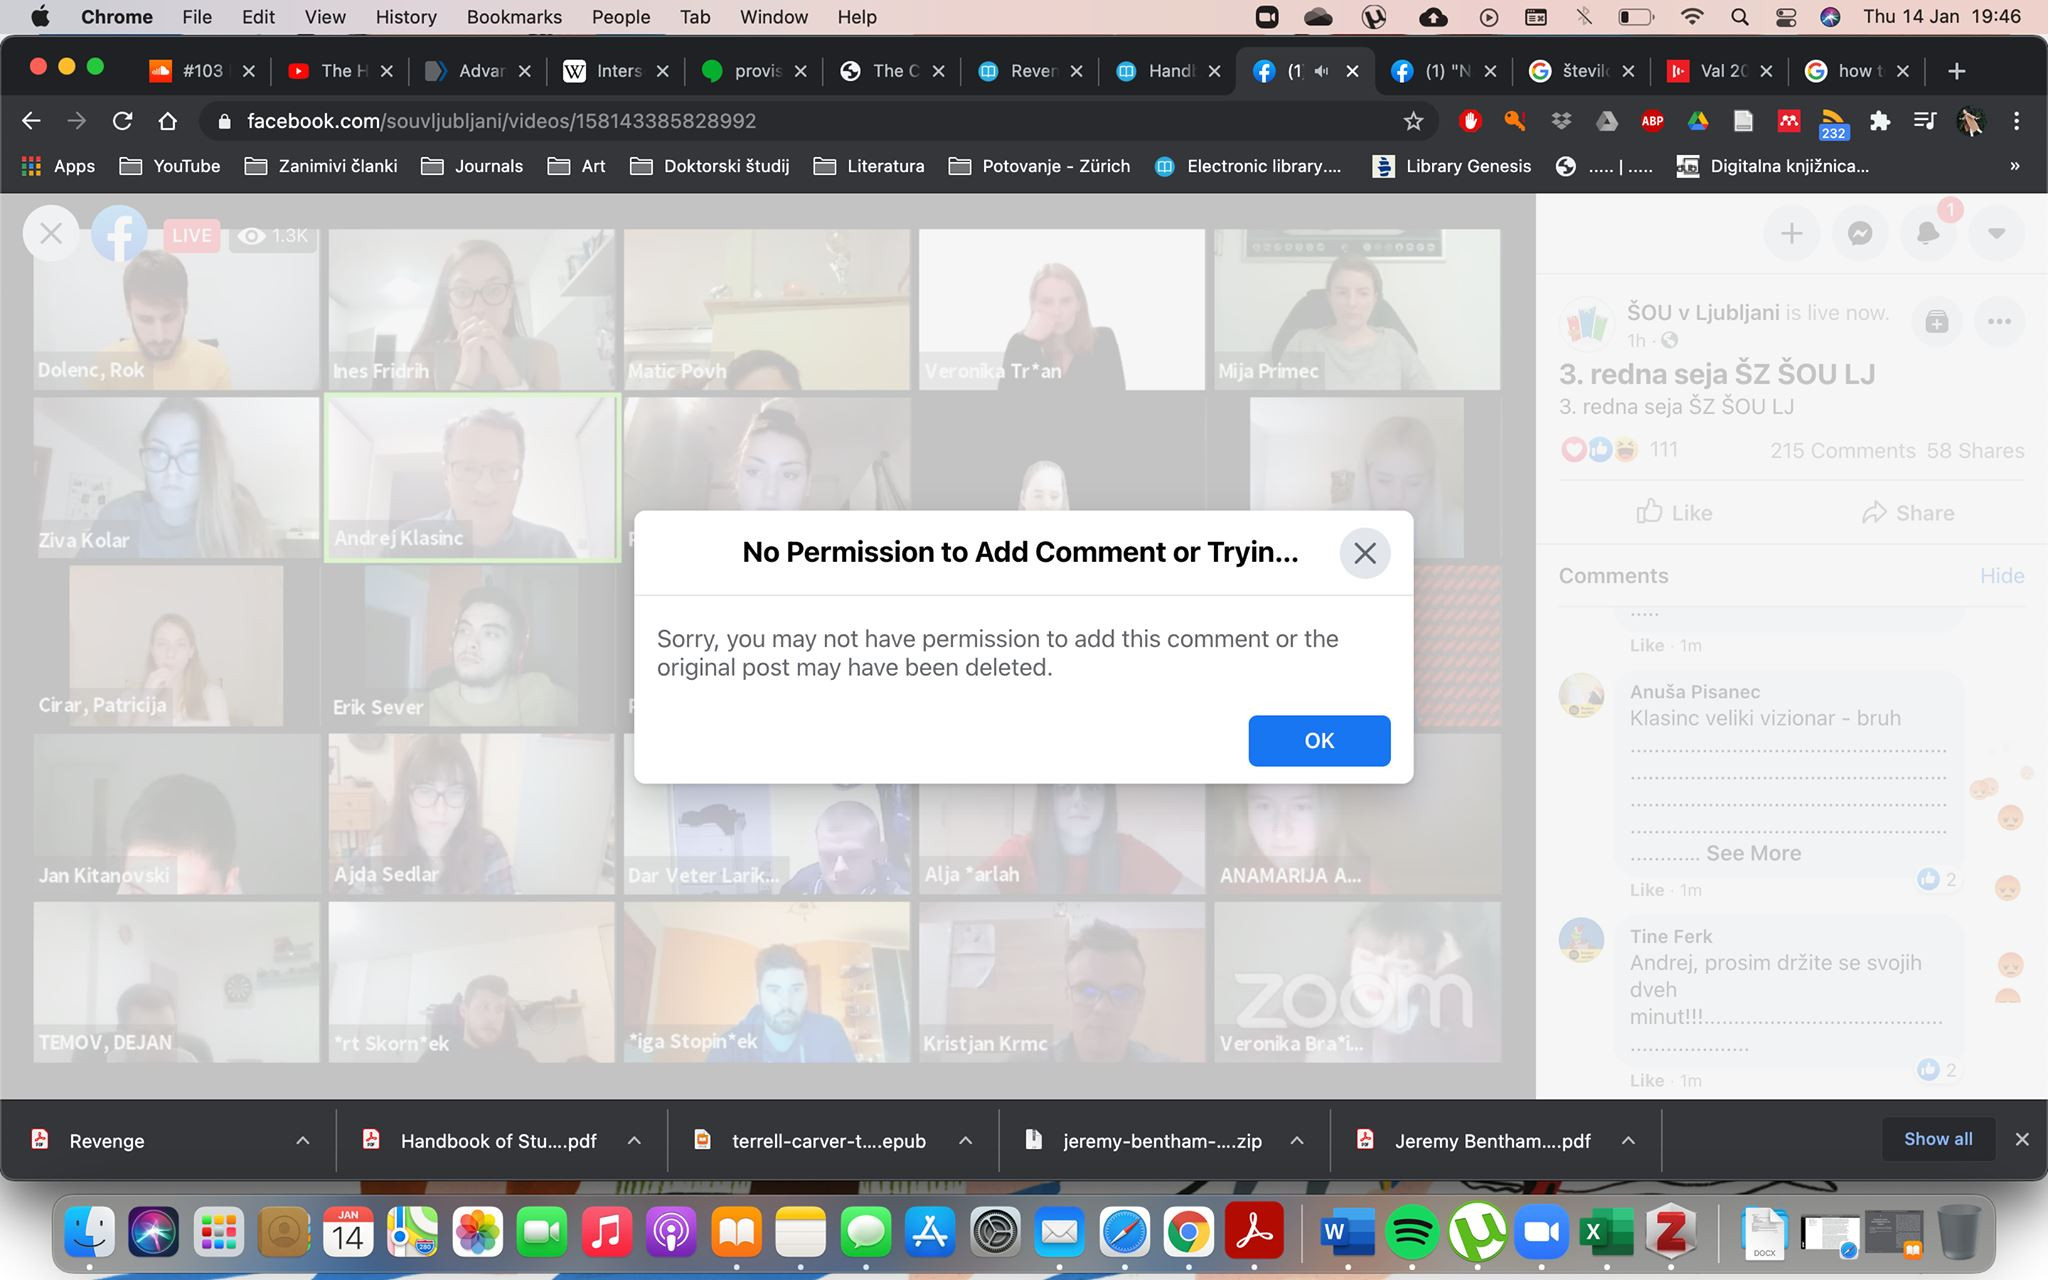Viewport: 2048px width, 1280px height.
Task: Close the No Permission dialog with X
Action: click(1364, 553)
